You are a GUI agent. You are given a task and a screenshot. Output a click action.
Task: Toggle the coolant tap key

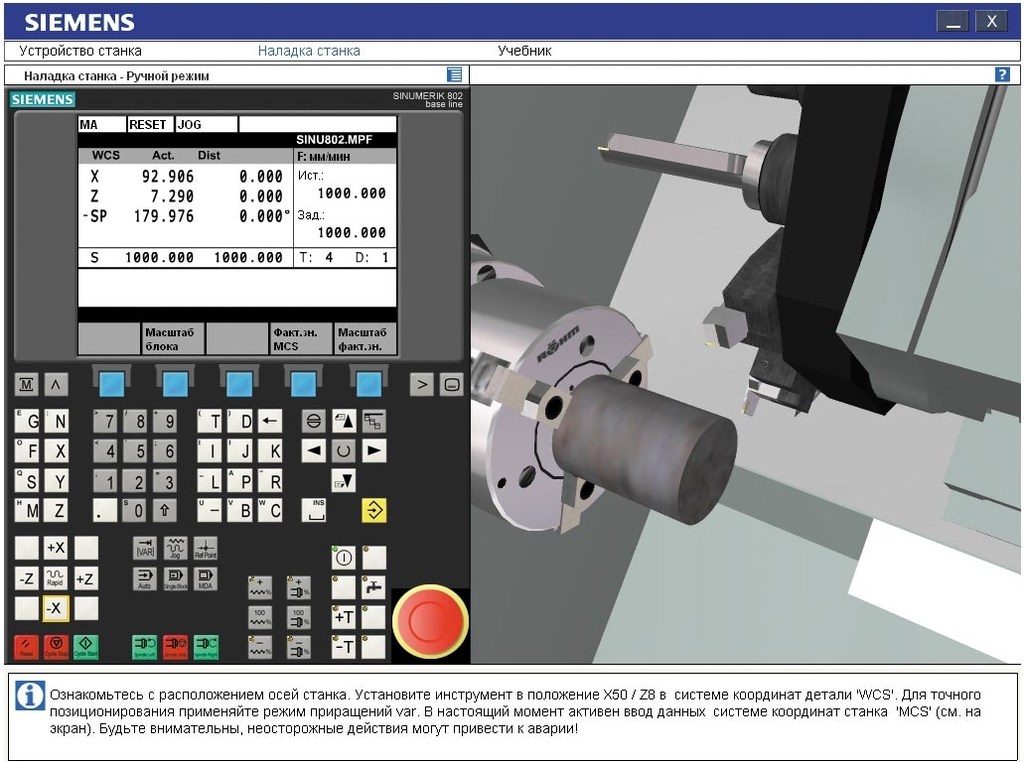(x=374, y=587)
